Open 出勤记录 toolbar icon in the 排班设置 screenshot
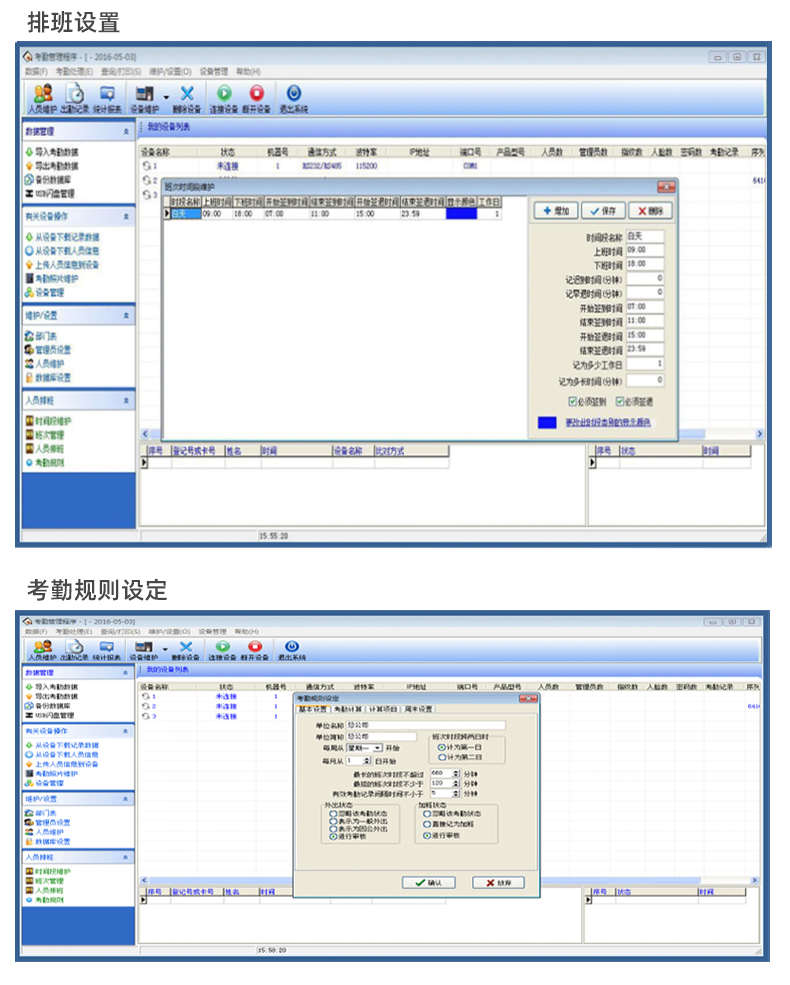This screenshot has height=985, width=790. coord(74,97)
